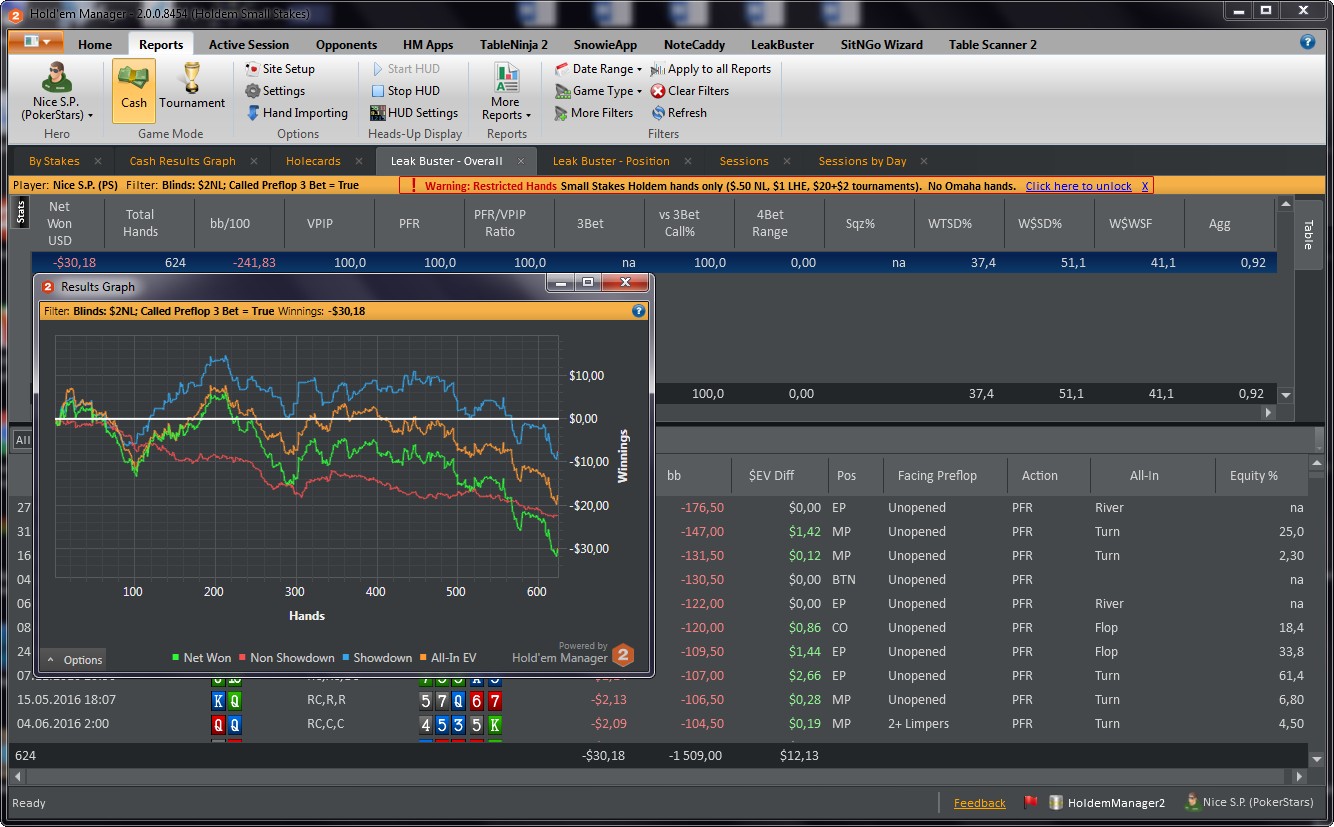Close the Holecards tab

tap(359, 161)
